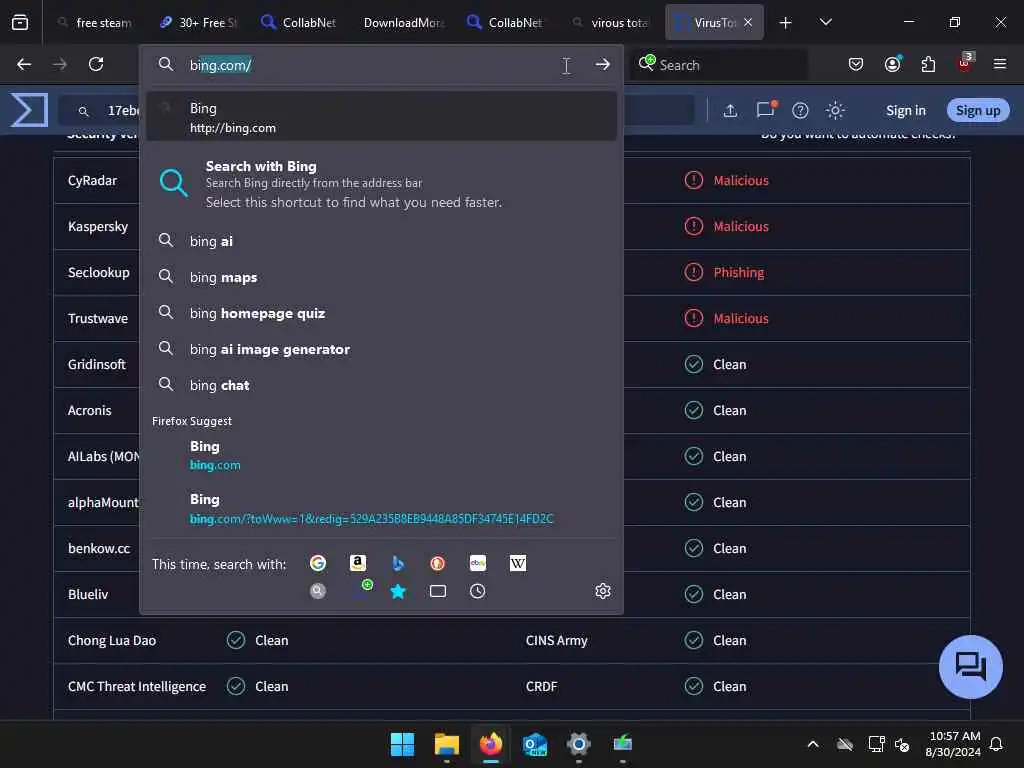
Task: Search this time with Wikipedia
Action: 517,563
